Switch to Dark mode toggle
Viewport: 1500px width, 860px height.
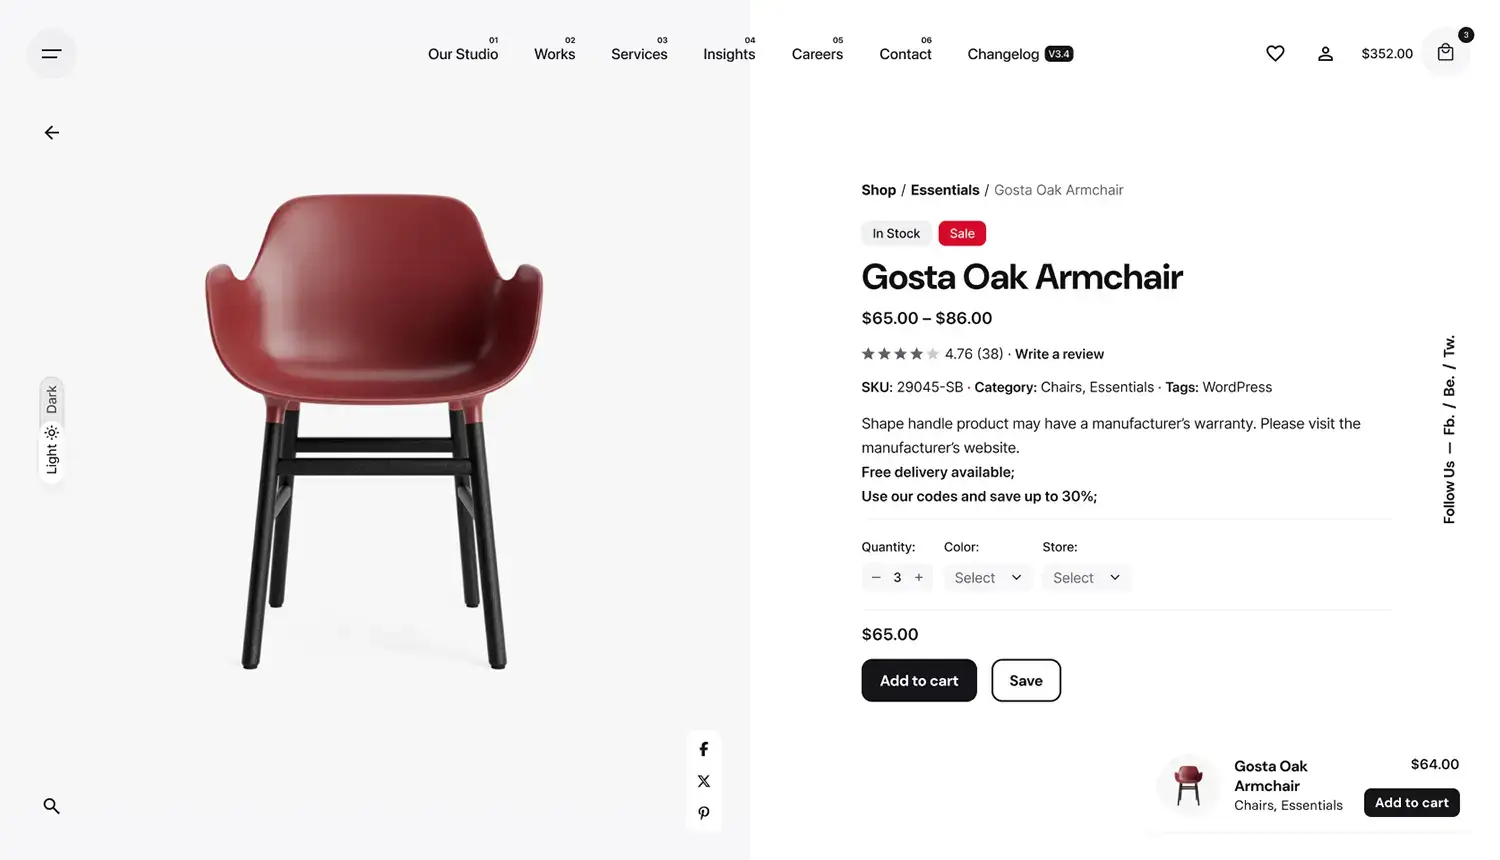[x=52, y=400]
